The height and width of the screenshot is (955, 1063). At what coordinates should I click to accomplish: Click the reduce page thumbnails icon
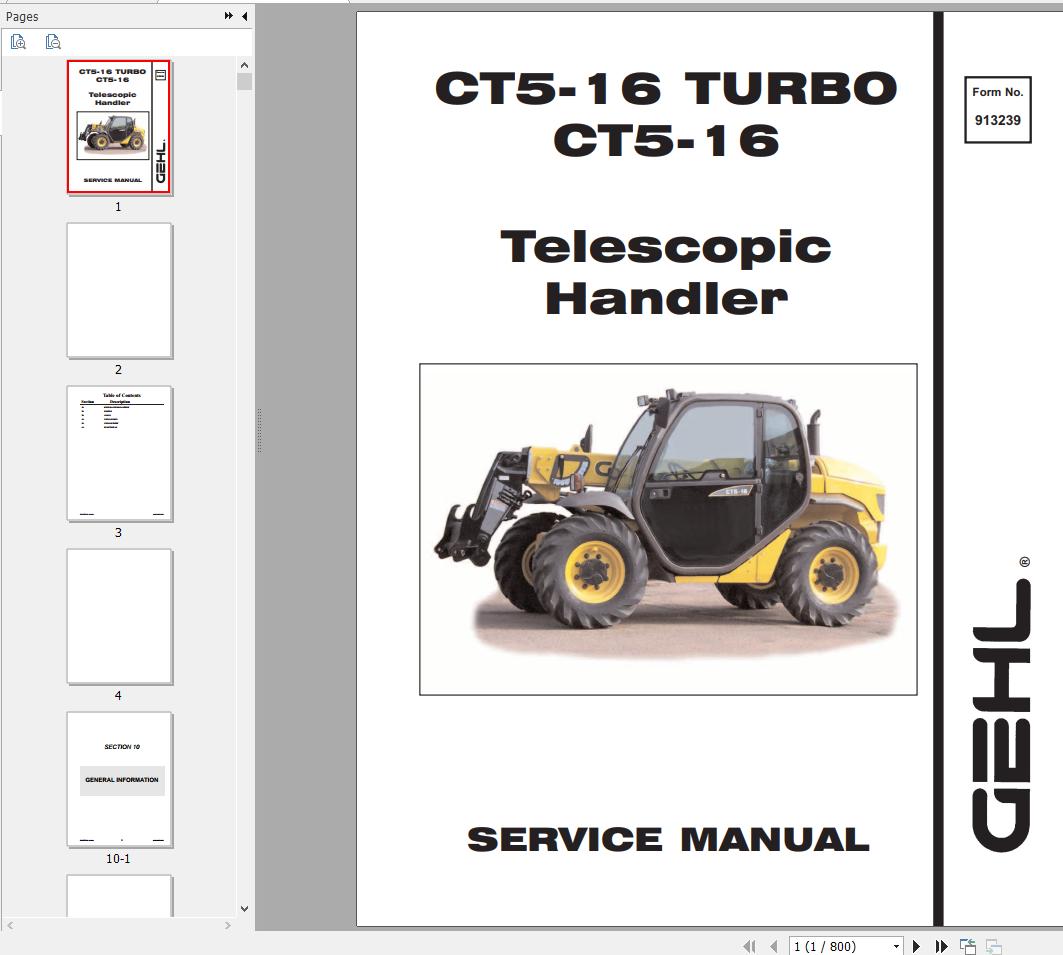(x=53, y=42)
